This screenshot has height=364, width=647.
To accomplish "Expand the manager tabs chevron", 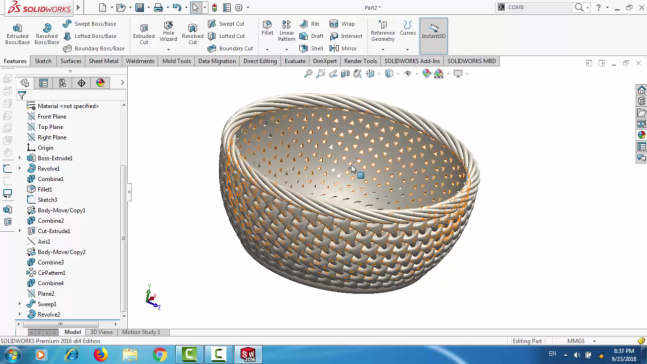I will click(122, 83).
